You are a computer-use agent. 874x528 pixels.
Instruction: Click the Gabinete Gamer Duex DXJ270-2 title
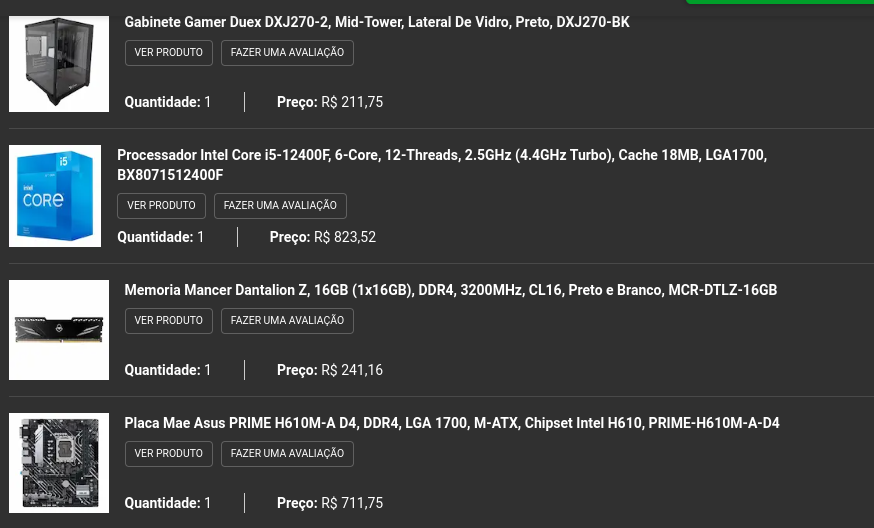[x=377, y=22]
